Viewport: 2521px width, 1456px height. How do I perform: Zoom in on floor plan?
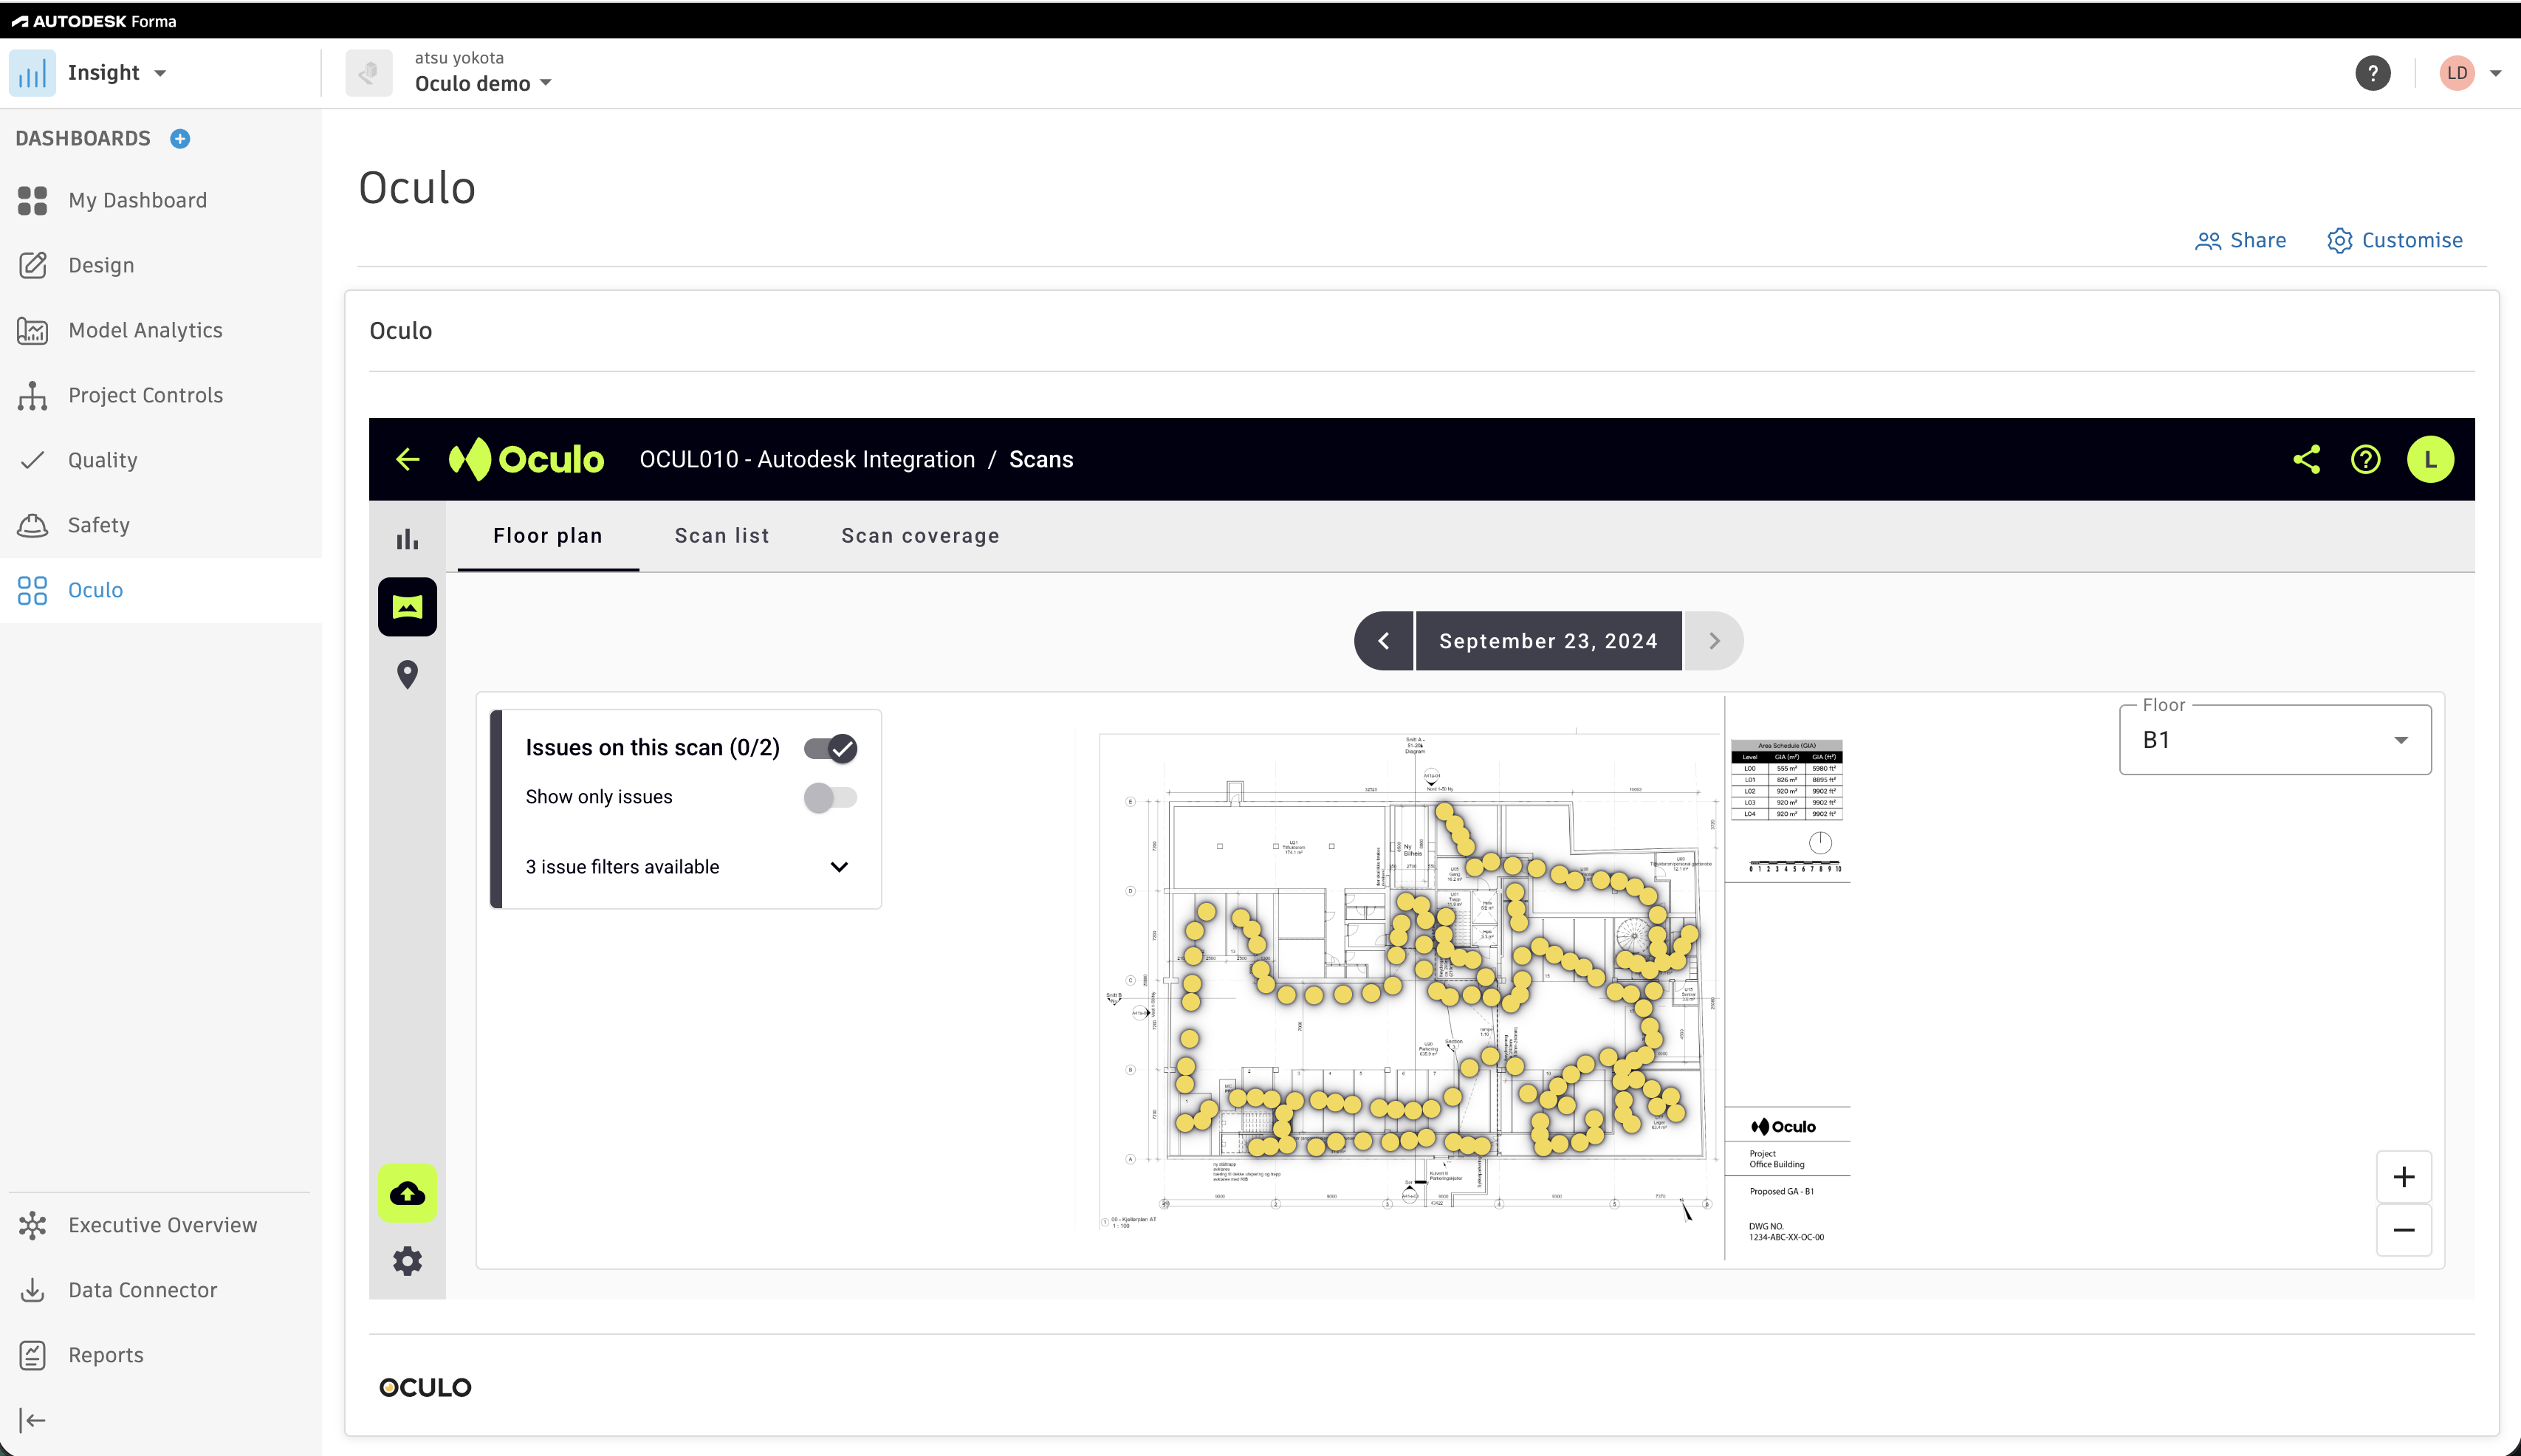pyautogui.click(x=2404, y=1177)
